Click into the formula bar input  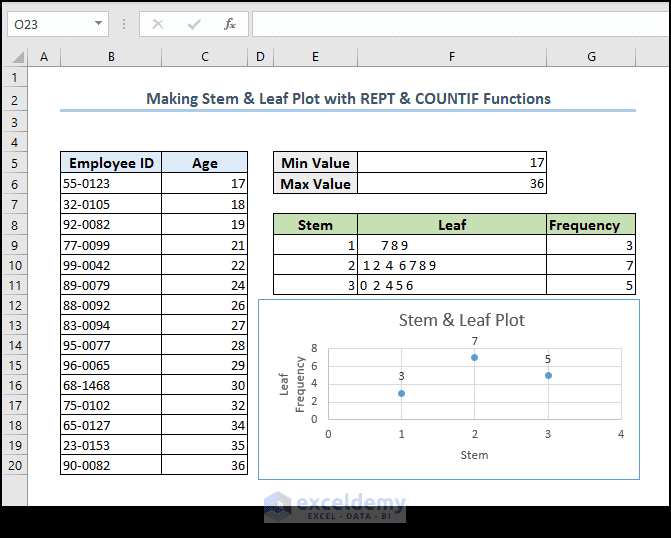click(460, 24)
